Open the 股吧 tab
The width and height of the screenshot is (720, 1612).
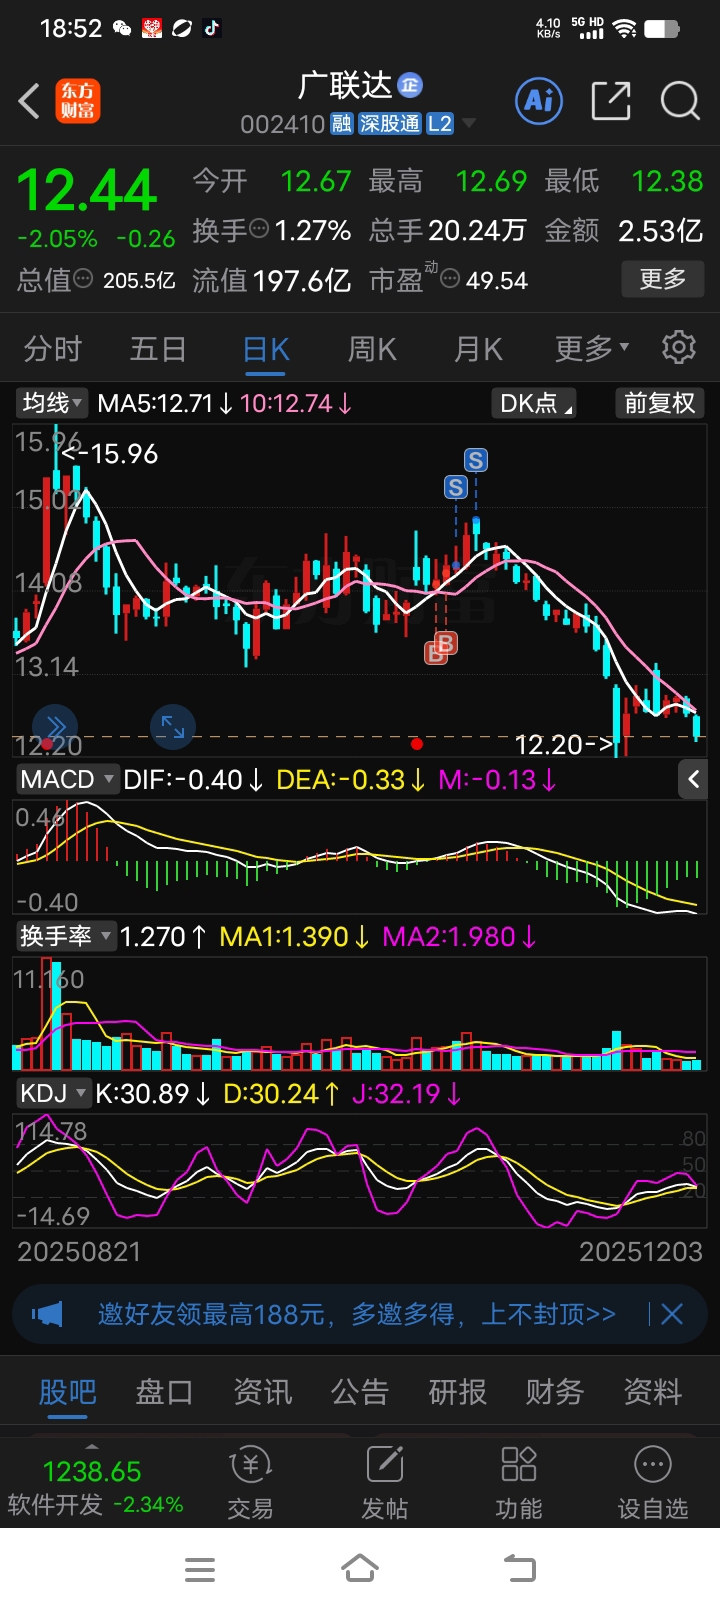coord(68,1392)
